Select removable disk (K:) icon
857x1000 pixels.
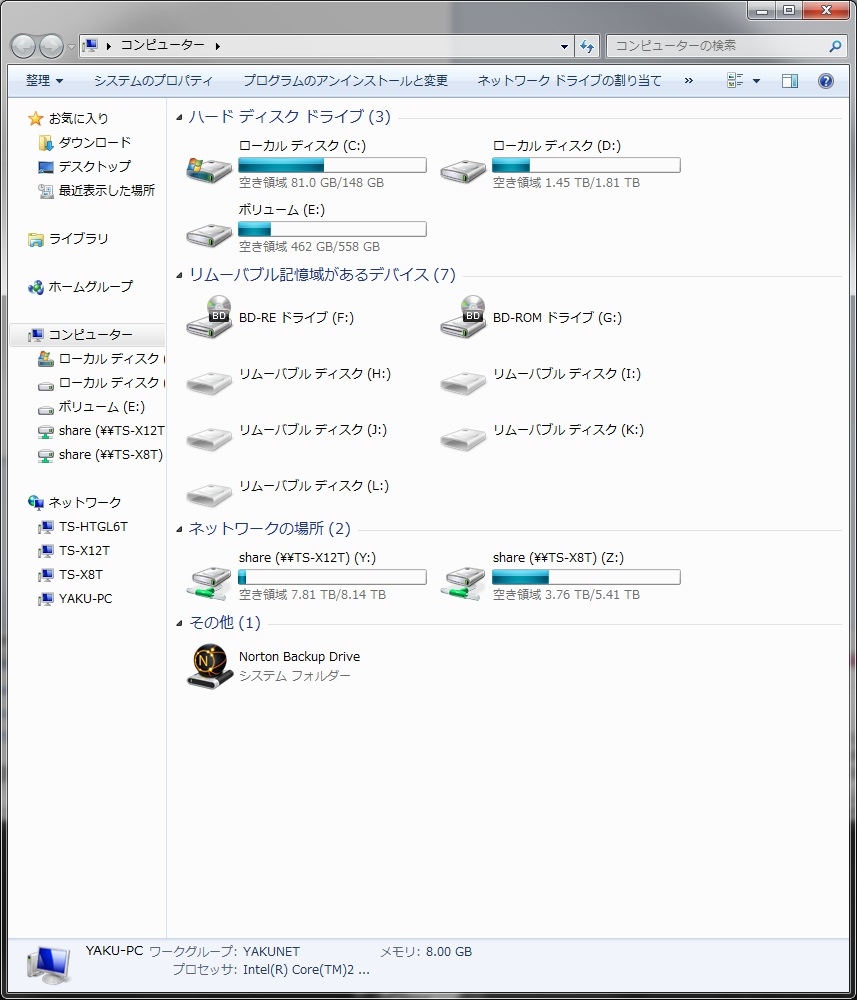(x=463, y=439)
